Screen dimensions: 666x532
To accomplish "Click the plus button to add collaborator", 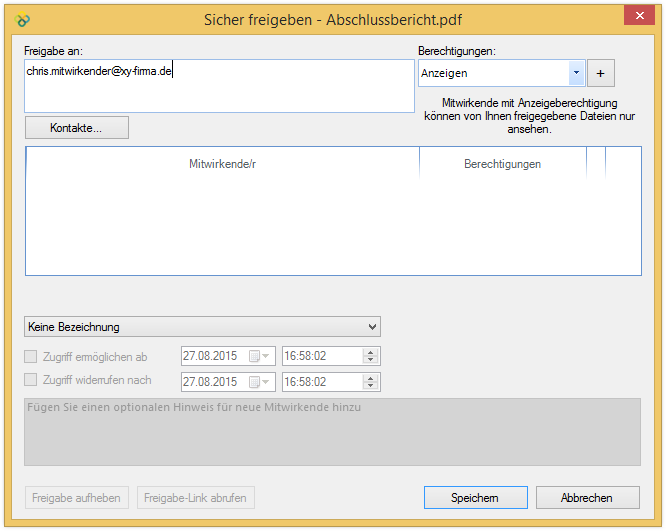I will pos(601,73).
